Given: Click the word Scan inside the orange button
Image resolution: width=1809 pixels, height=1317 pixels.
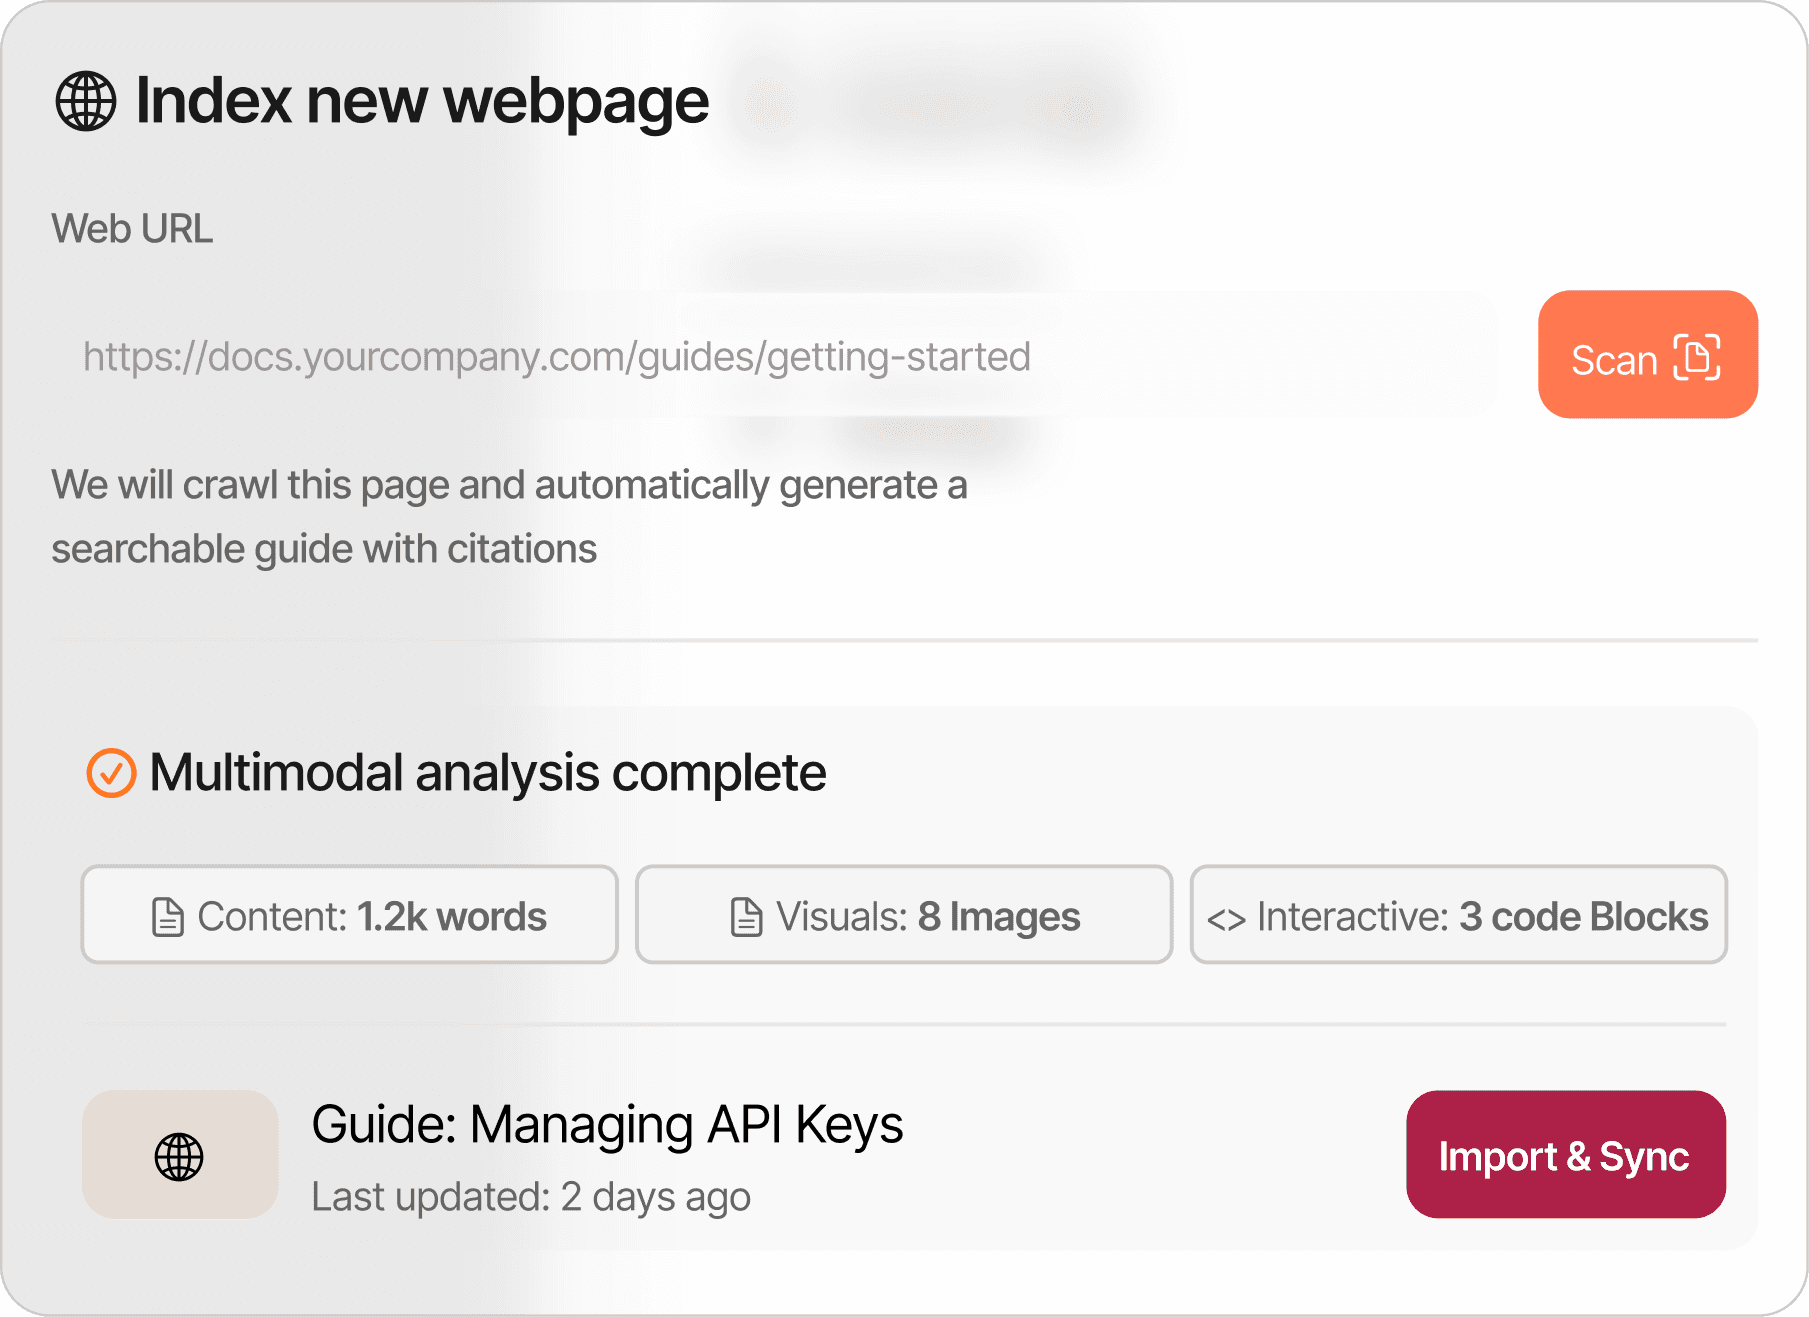Looking at the screenshot, I should coord(1614,360).
